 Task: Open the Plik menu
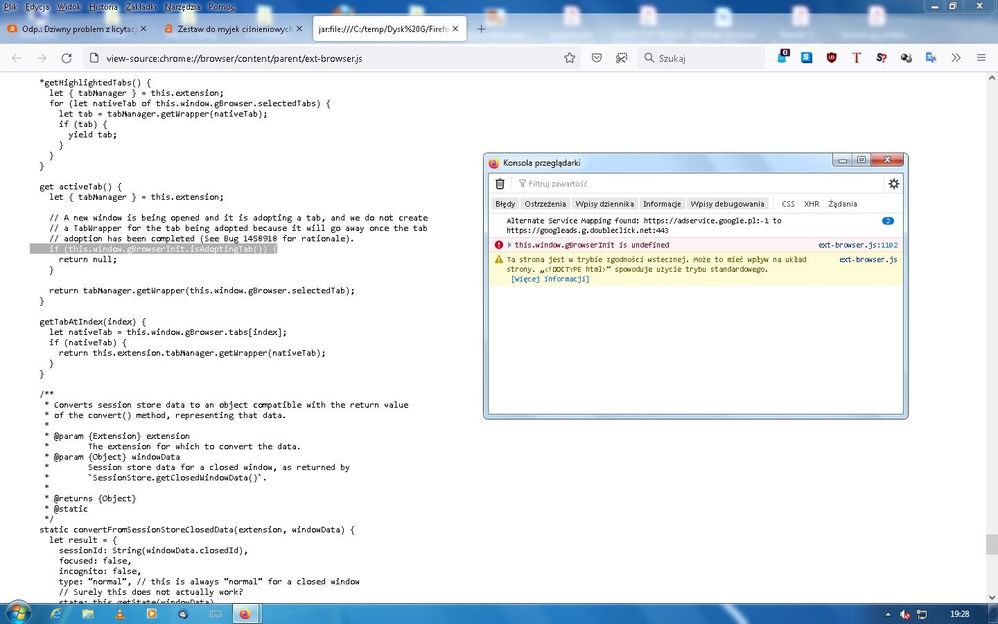[10, 7]
